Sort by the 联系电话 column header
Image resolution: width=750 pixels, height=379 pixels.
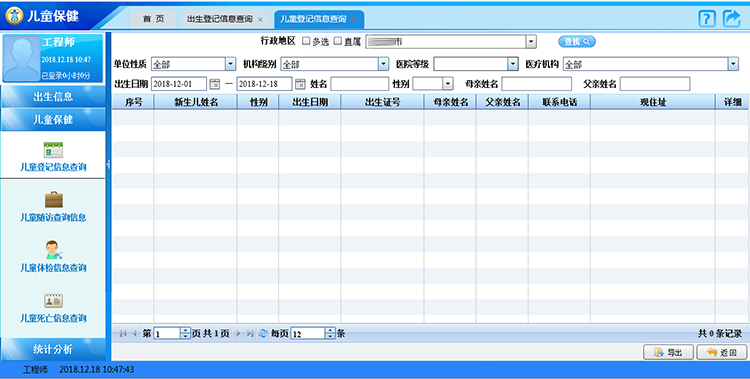pyautogui.click(x=560, y=102)
